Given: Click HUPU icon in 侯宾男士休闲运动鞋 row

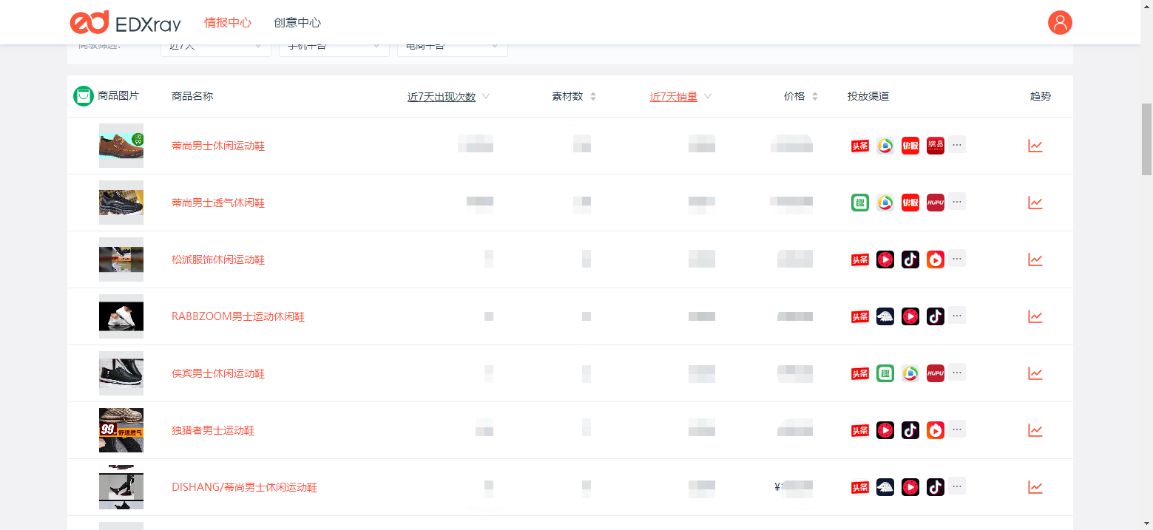Looking at the screenshot, I should [935, 373].
